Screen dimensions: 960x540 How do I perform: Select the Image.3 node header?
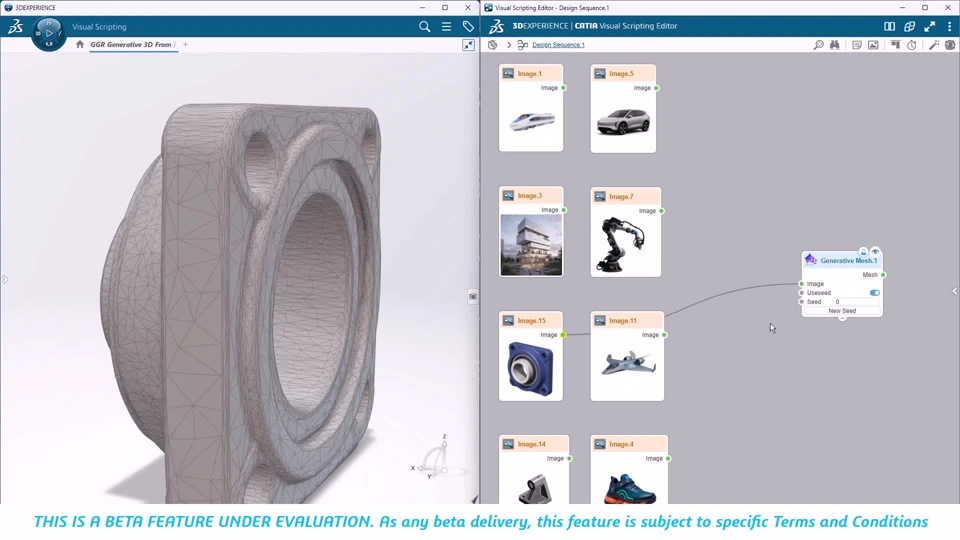pos(531,196)
